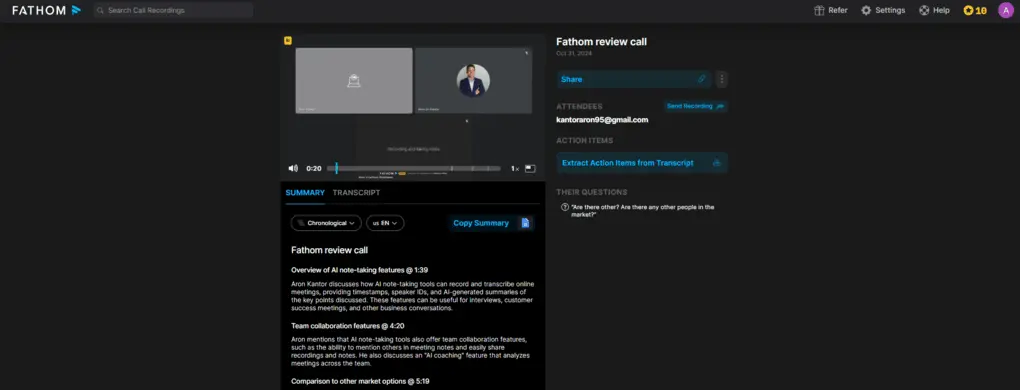Click the Fathom logo
This screenshot has height=390, width=1020.
coord(46,10)
